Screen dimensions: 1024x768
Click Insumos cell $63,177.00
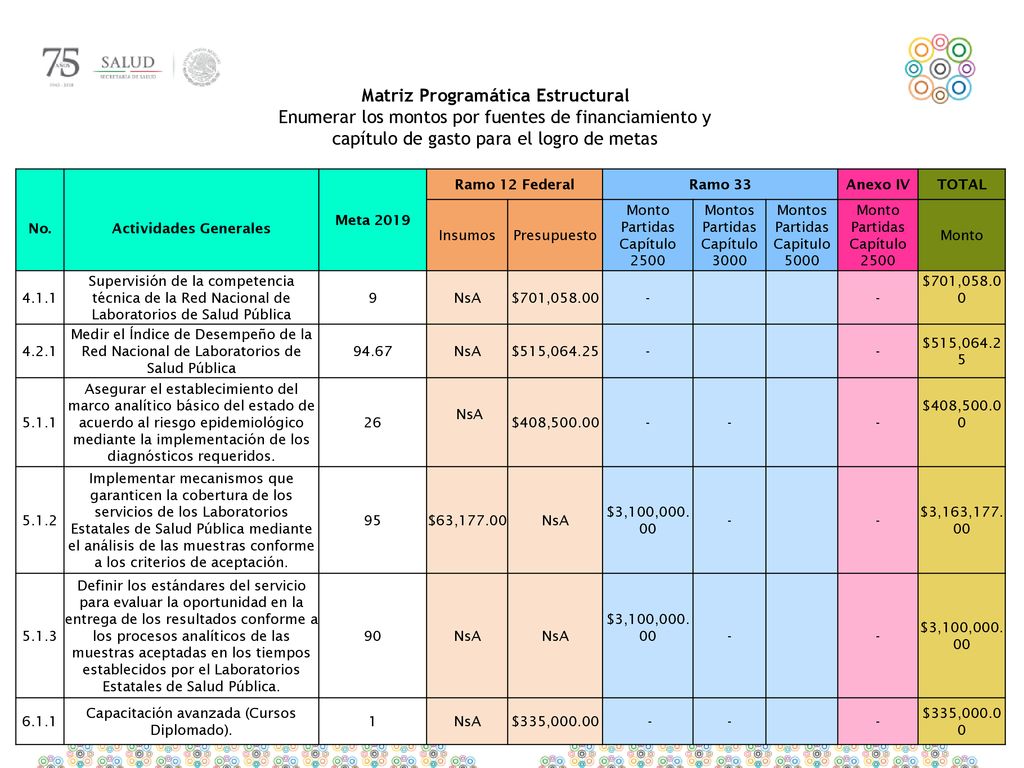tap(467, 520)
